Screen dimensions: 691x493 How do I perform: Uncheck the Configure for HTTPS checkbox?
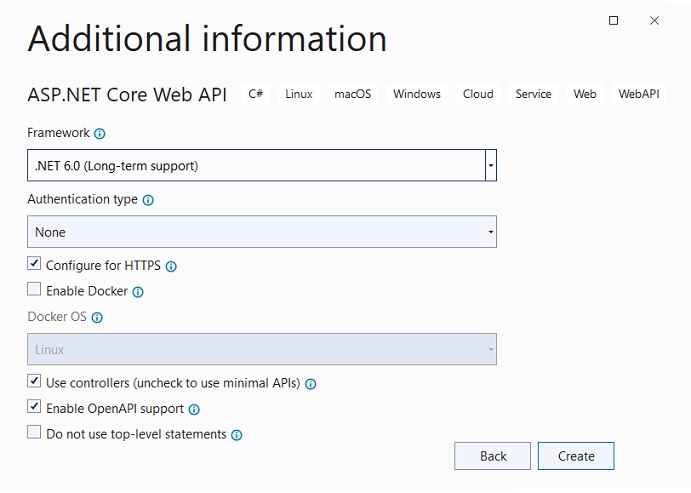(x=34, y=265)
